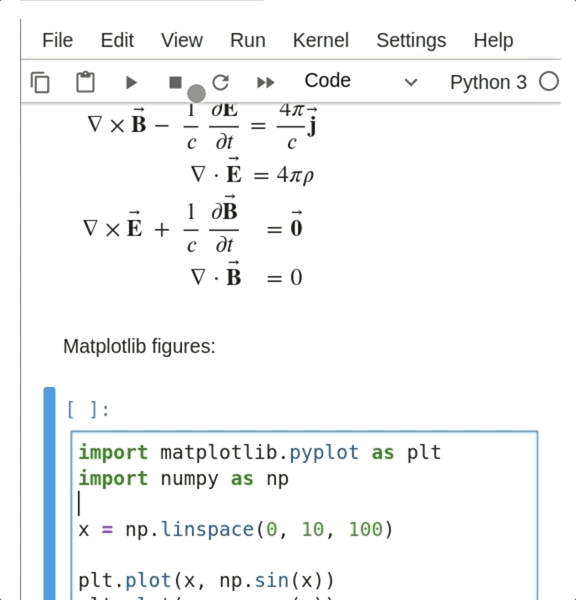576x600 pixels.
Task: Restart the kernel with circular arrow icon
Action: coord(221,82)
